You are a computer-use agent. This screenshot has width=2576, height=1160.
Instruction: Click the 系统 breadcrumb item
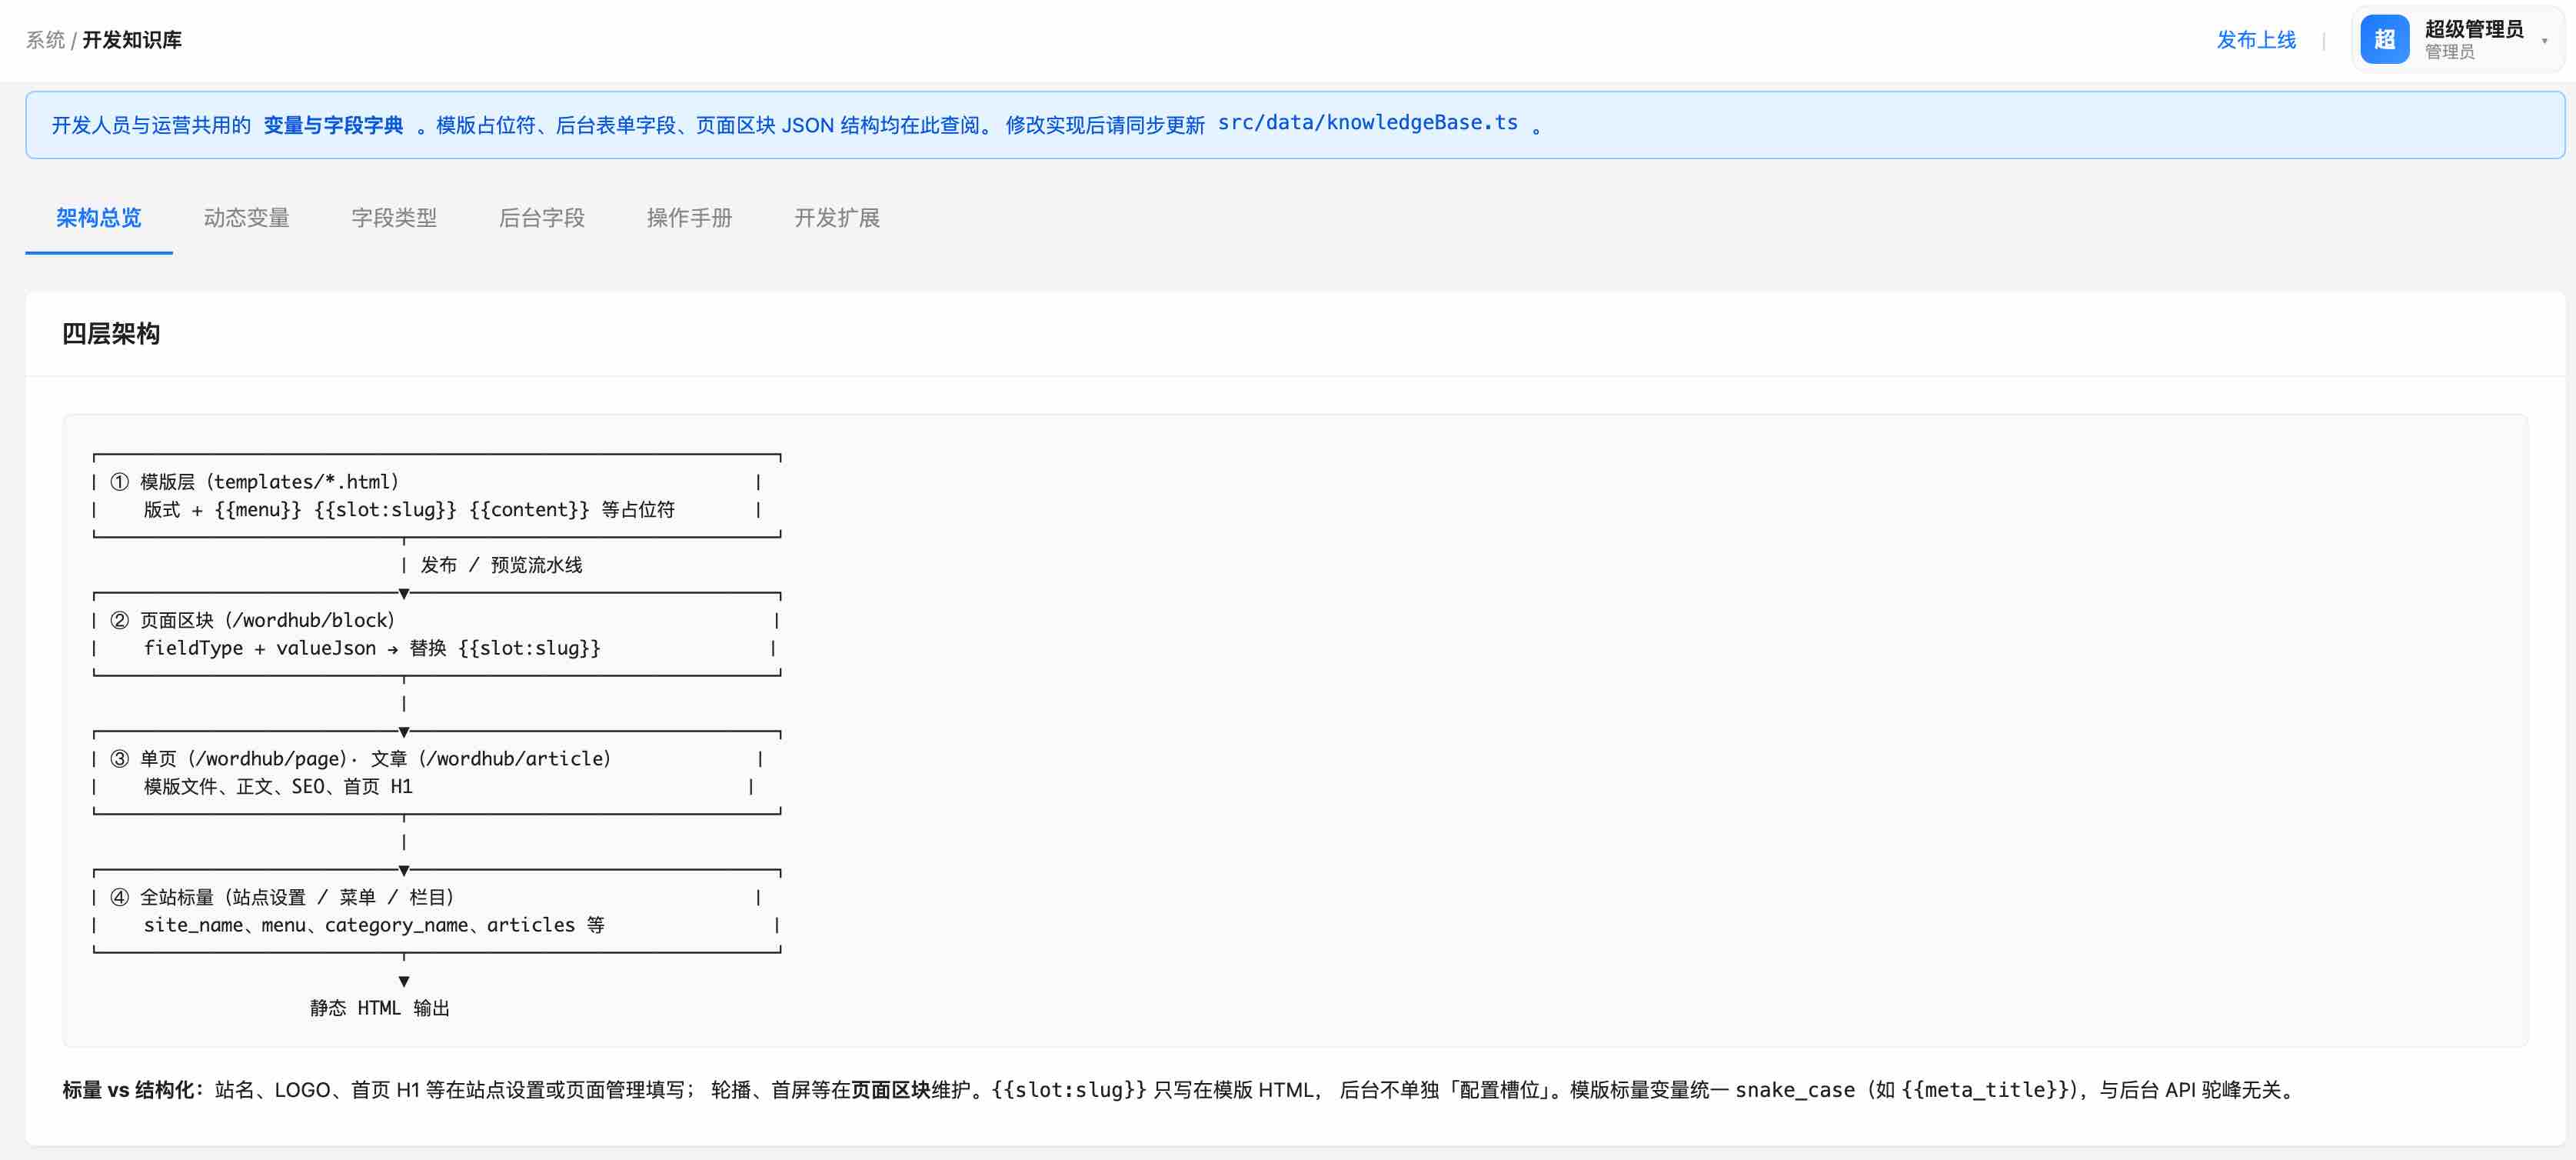[x=45, y=40]
